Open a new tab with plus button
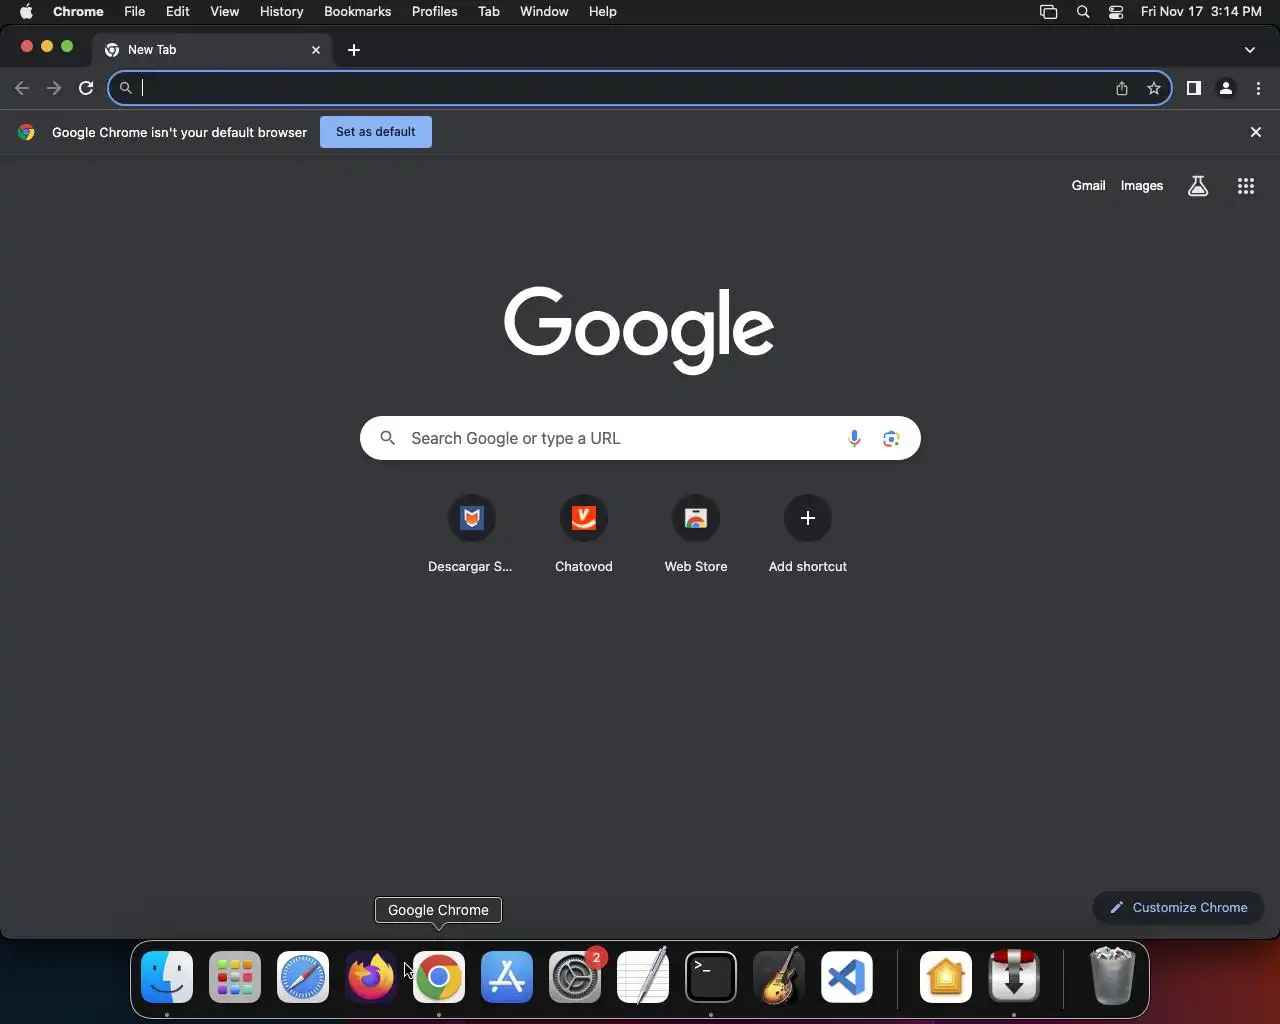The image size is (1280, 1024). point(354,49)
